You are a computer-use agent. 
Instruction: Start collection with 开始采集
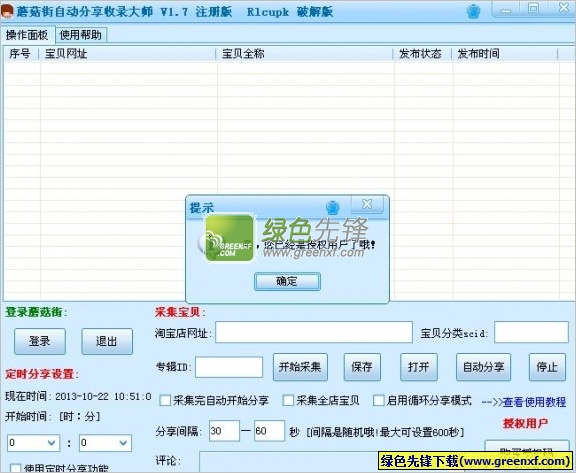click(x=300, y=367)
